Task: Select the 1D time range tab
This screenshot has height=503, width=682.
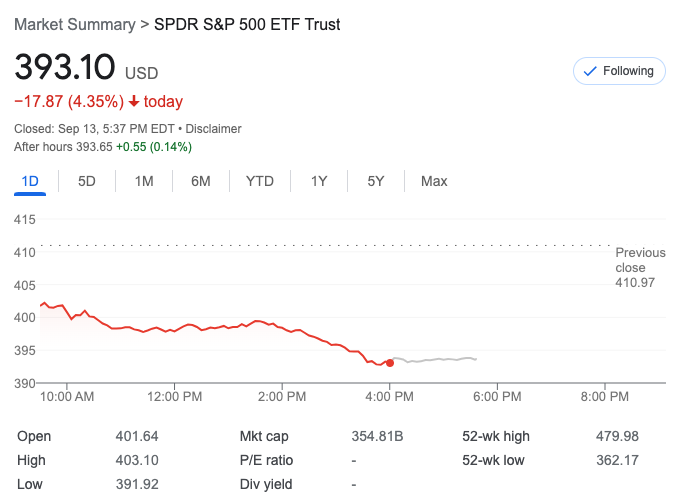Action: pyautogui.click(x=30, y=181)
